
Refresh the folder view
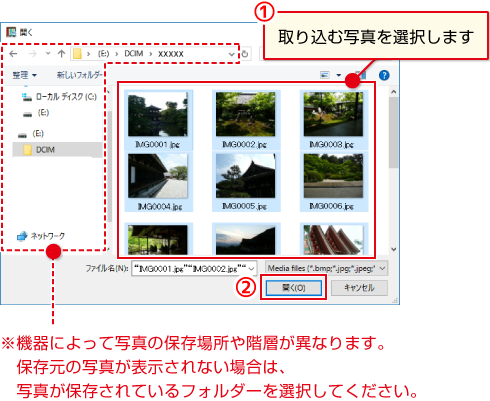click(x=245, y=54)
